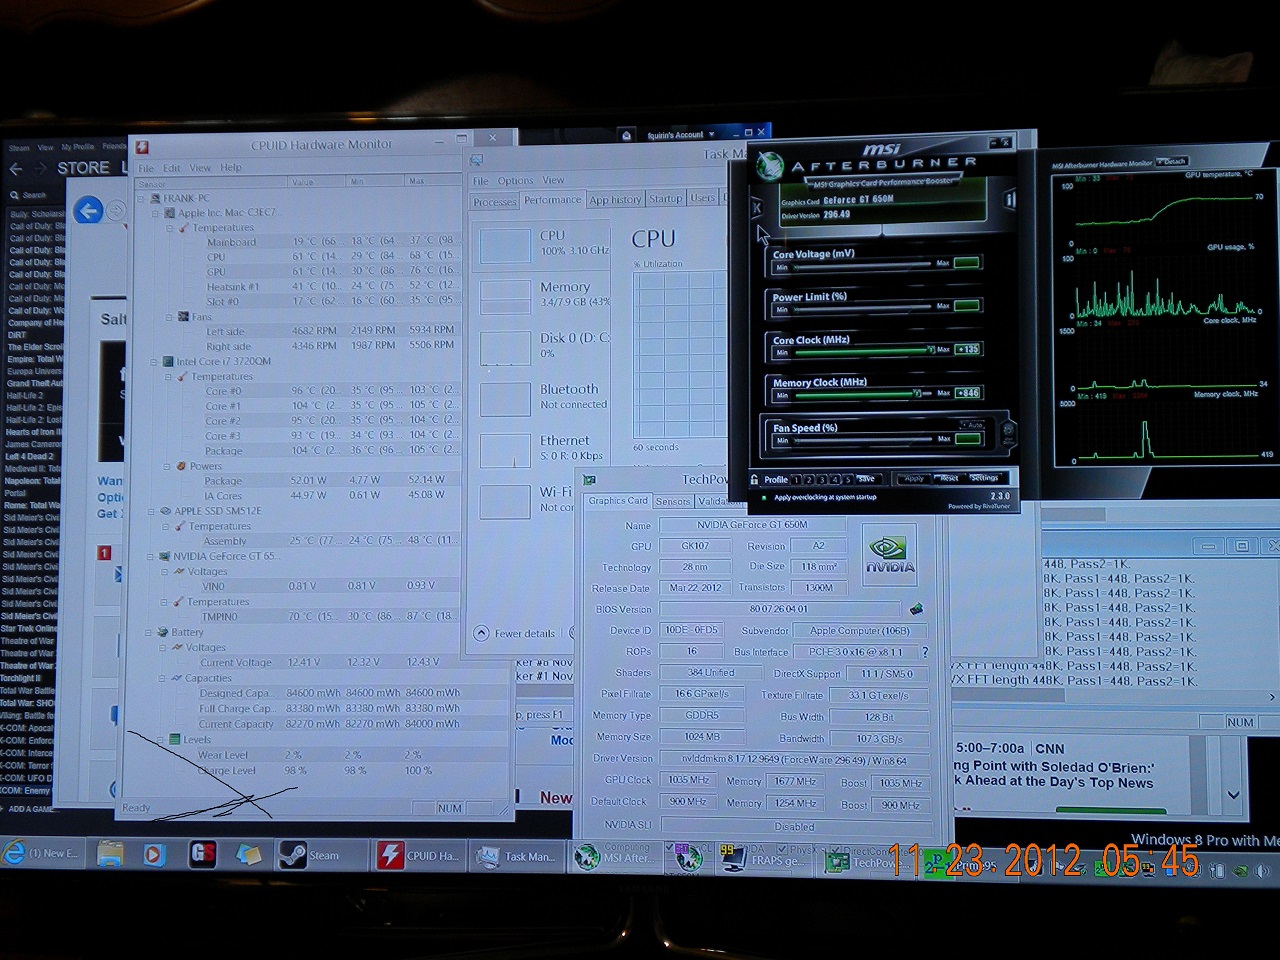1280x960 pixels.
Task: Collapse the APPLE SSD SM512E node
Action: pyautogui.click(x=153, y=511)
